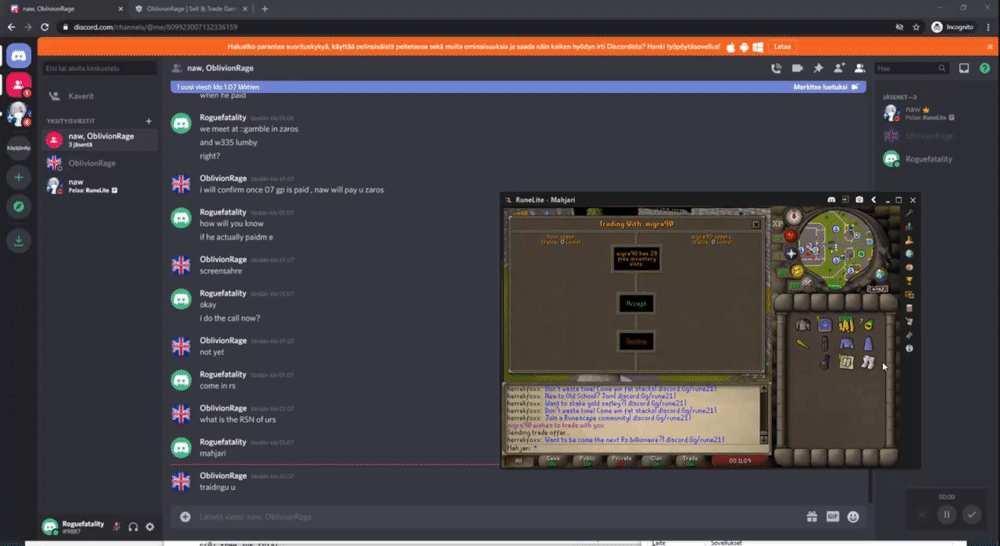Open the emoji picker

[853, 517]
